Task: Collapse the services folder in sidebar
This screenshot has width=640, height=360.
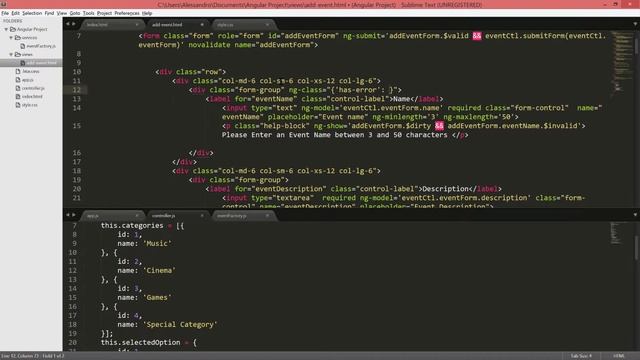Action: (11, 38)
